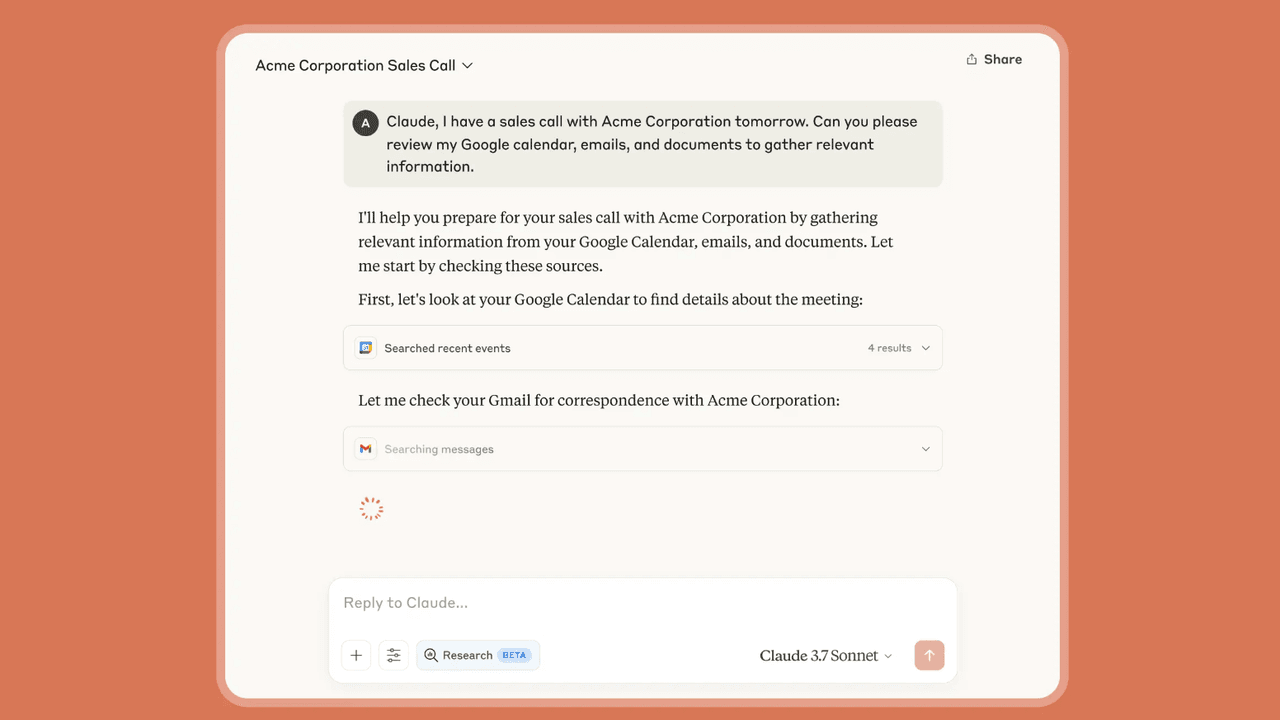
Task: Click the Google Calendar icon in search results
Action: [x=366, y=347]
